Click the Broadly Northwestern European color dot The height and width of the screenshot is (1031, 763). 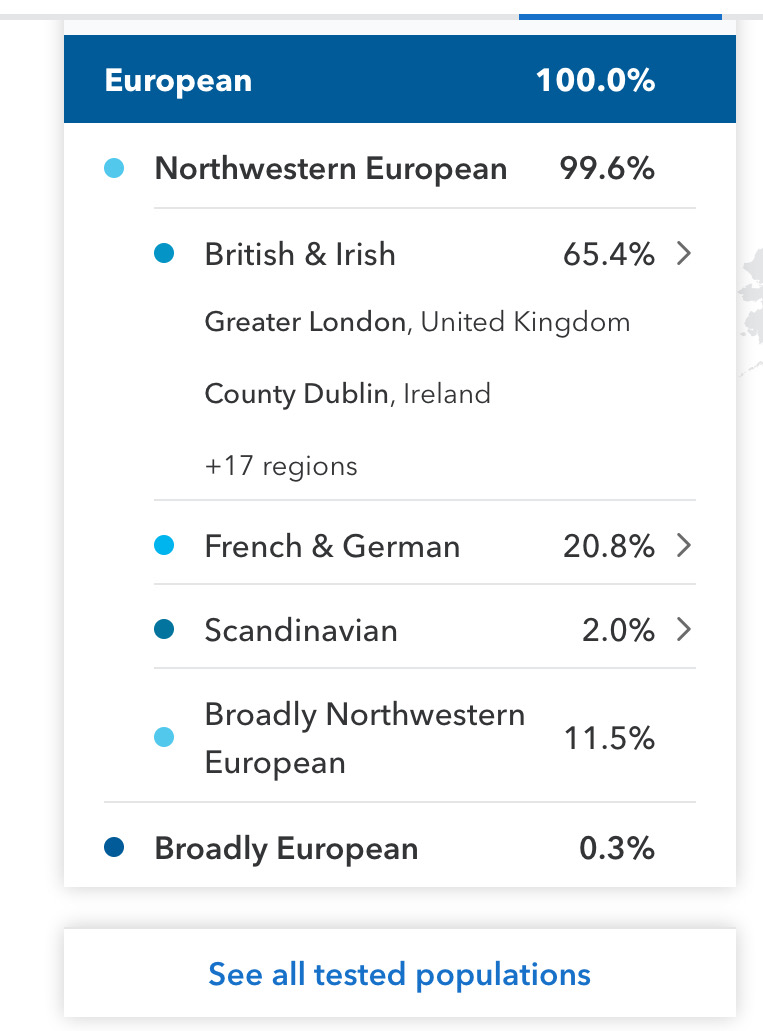(164, 737)
